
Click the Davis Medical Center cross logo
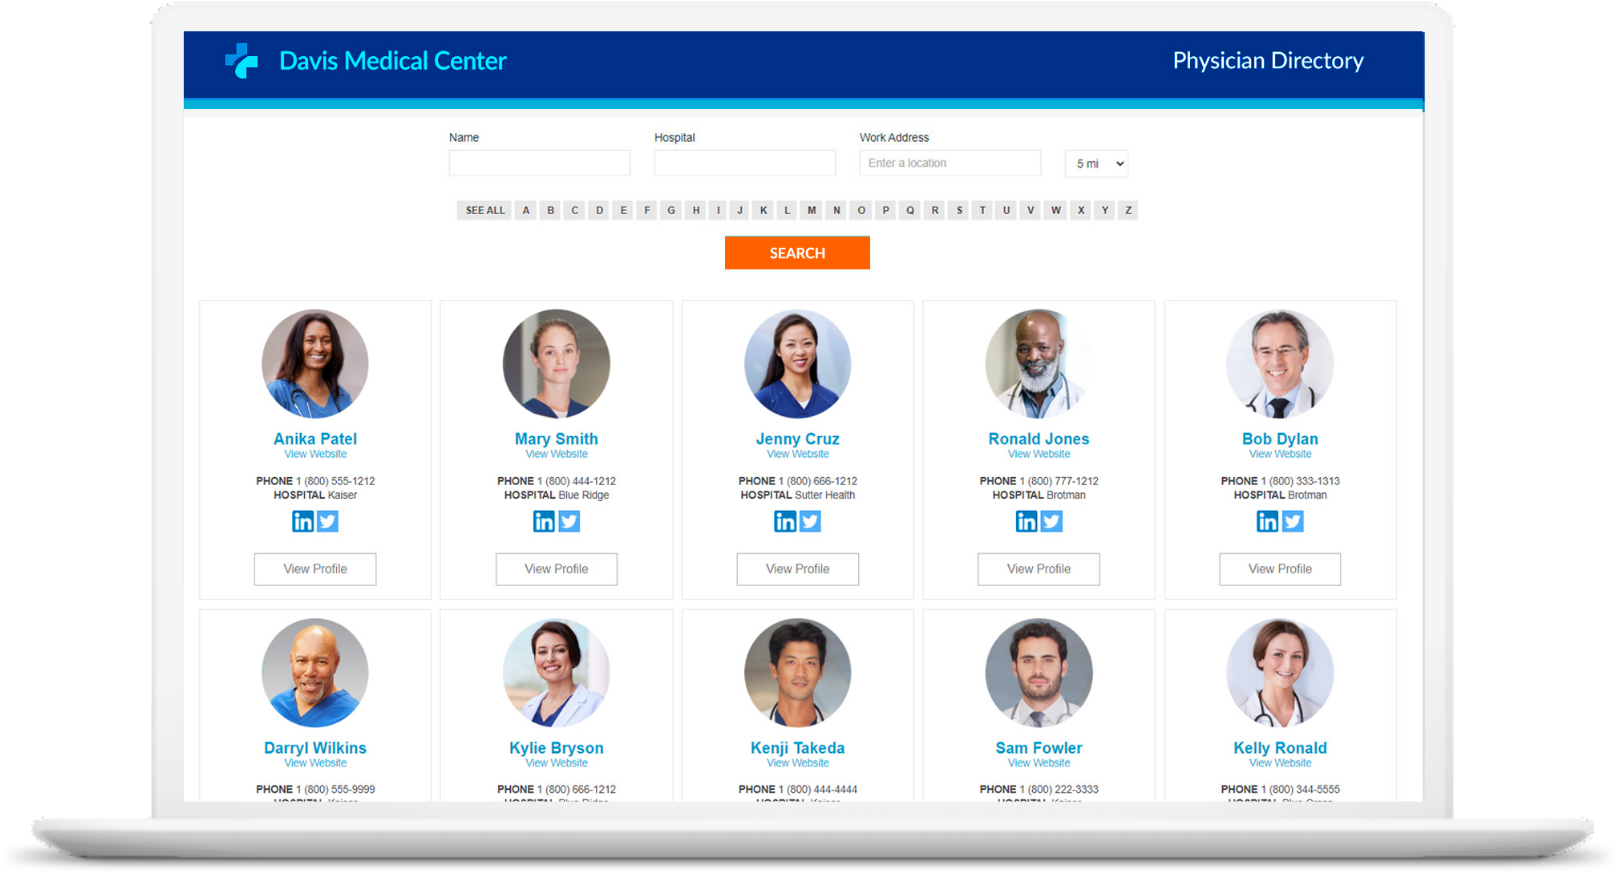(241, 61)
